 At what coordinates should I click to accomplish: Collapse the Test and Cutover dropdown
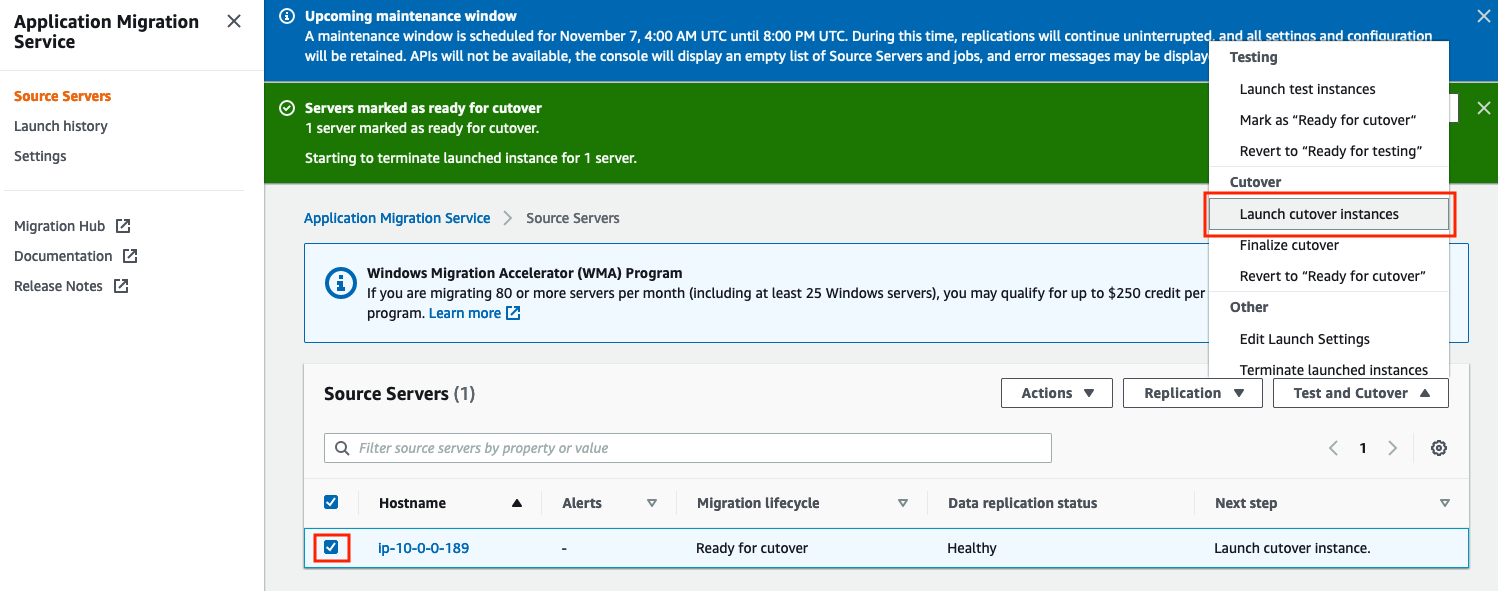tap(1361, 393)
